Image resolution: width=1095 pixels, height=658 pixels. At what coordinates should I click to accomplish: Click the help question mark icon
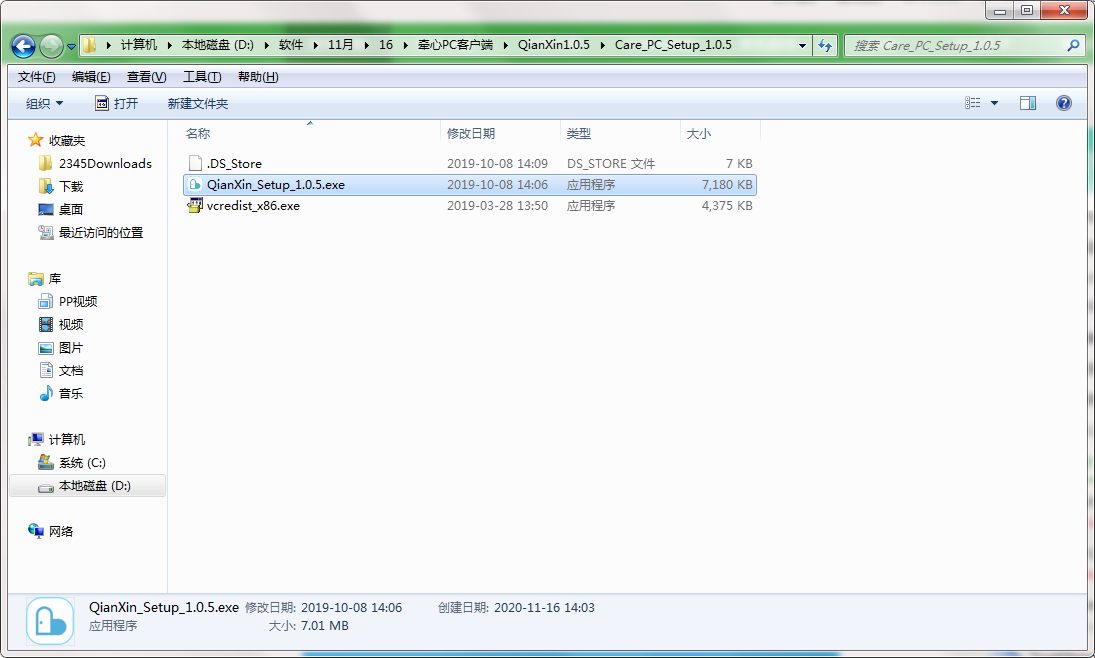pyautogui.click(x=1064, y=103)
